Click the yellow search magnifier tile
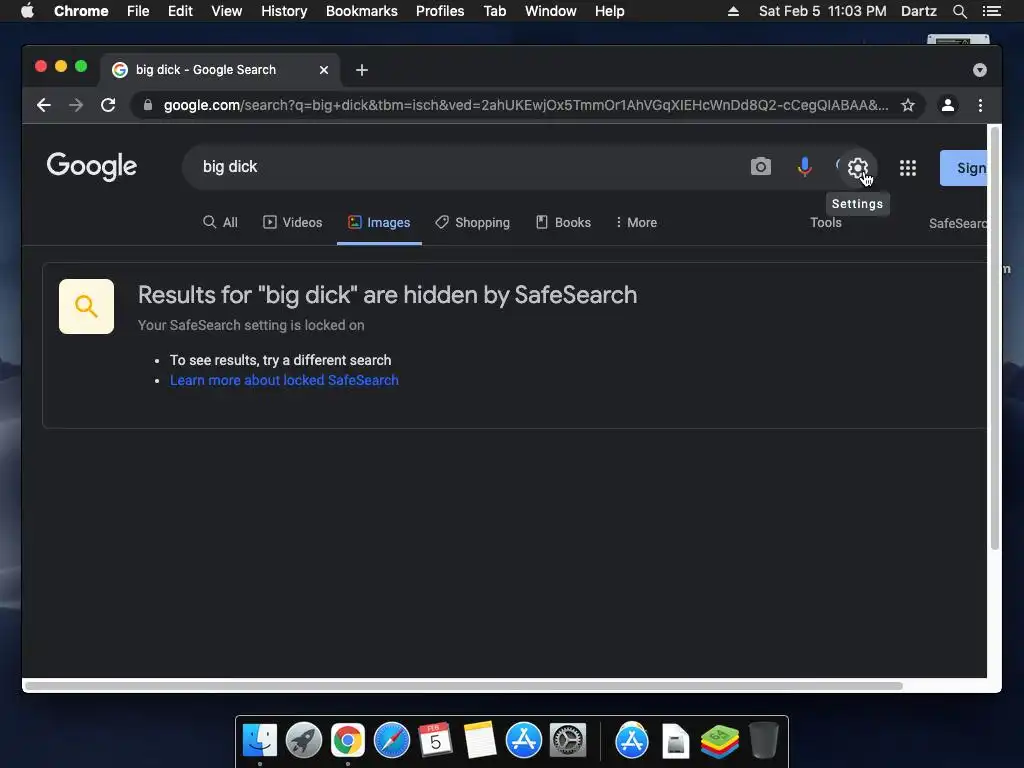The width and height of the screenshot is (1024, 768). click(x=86, y=306)
